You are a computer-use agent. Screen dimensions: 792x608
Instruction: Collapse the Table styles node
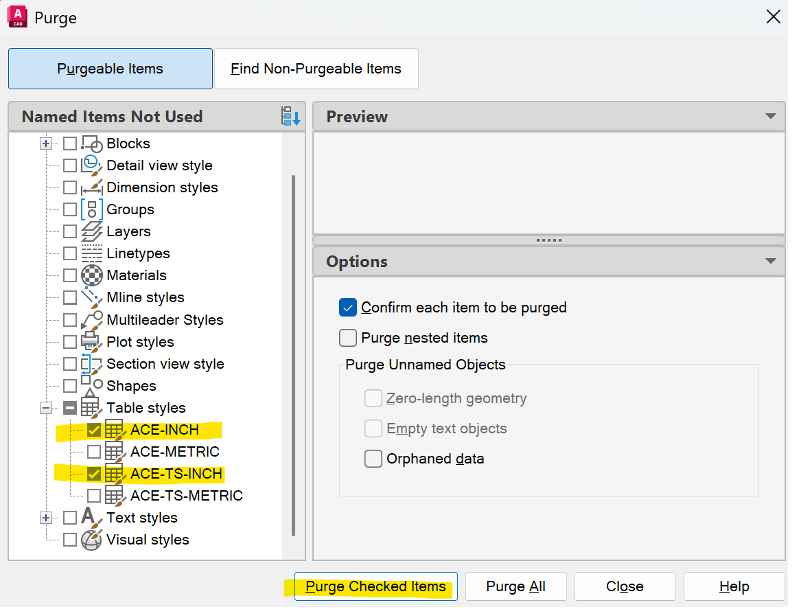coord(46,408)
